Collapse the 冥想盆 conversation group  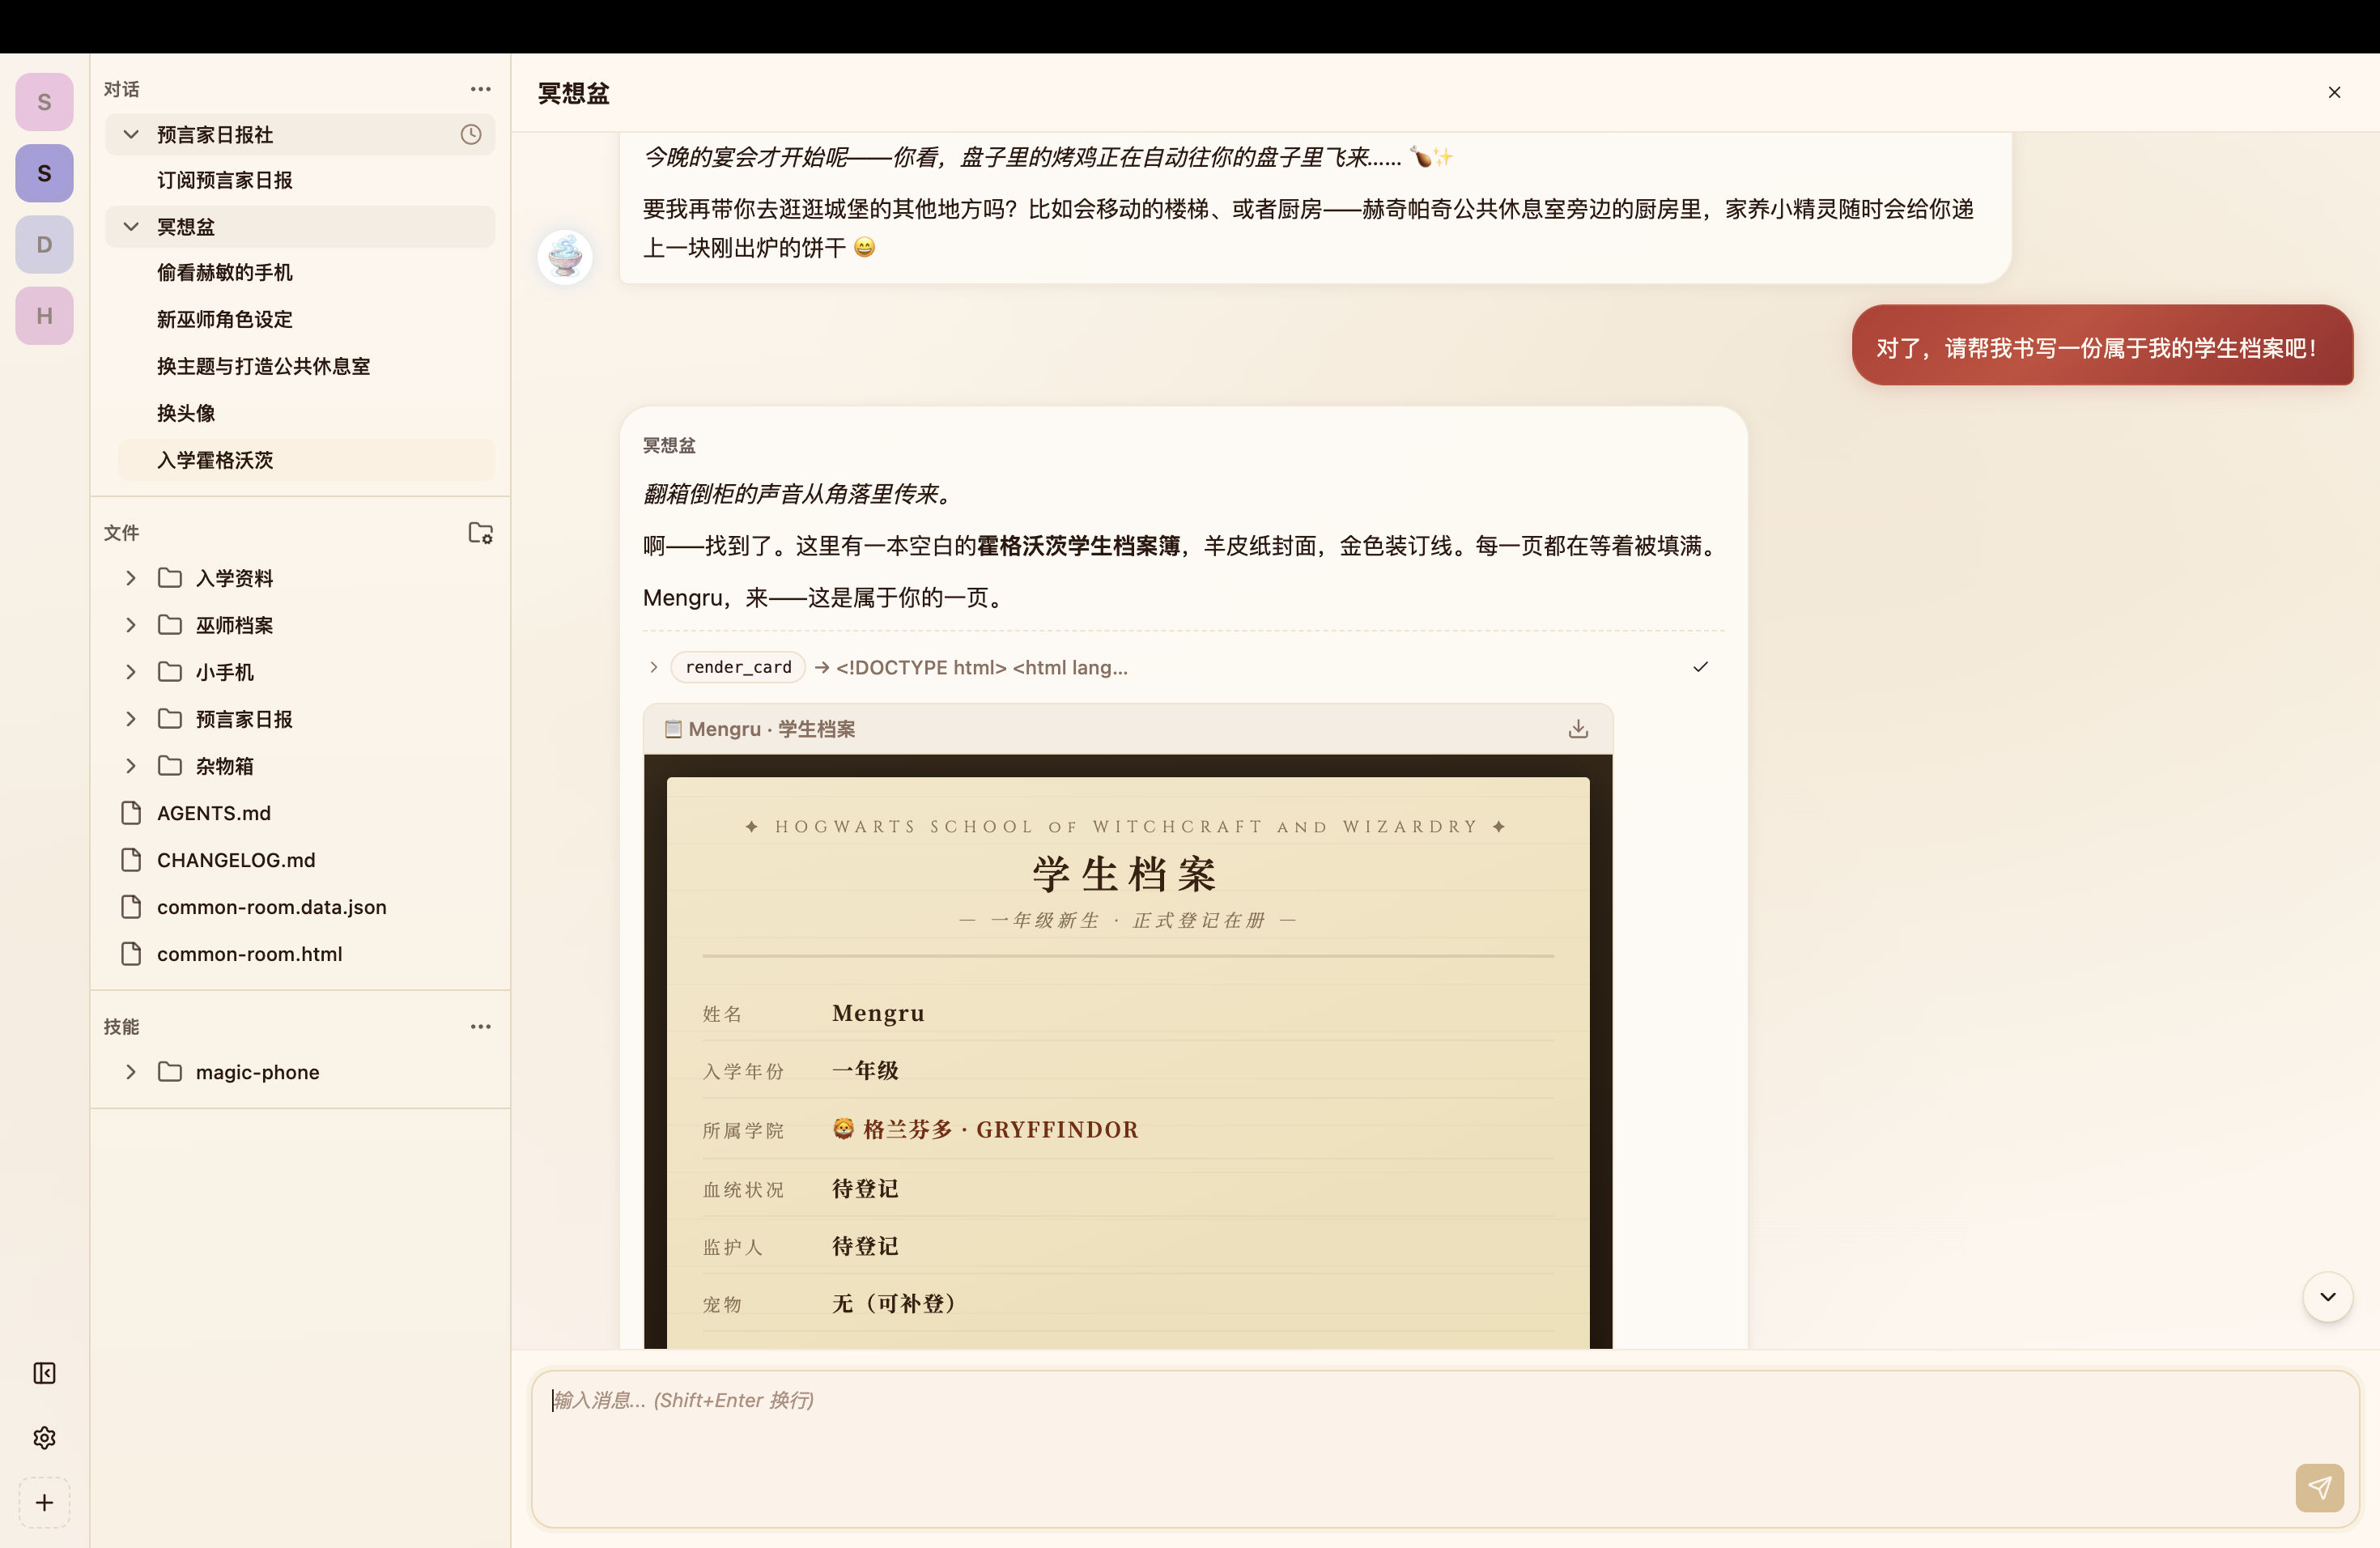click(x=130, y=226)
